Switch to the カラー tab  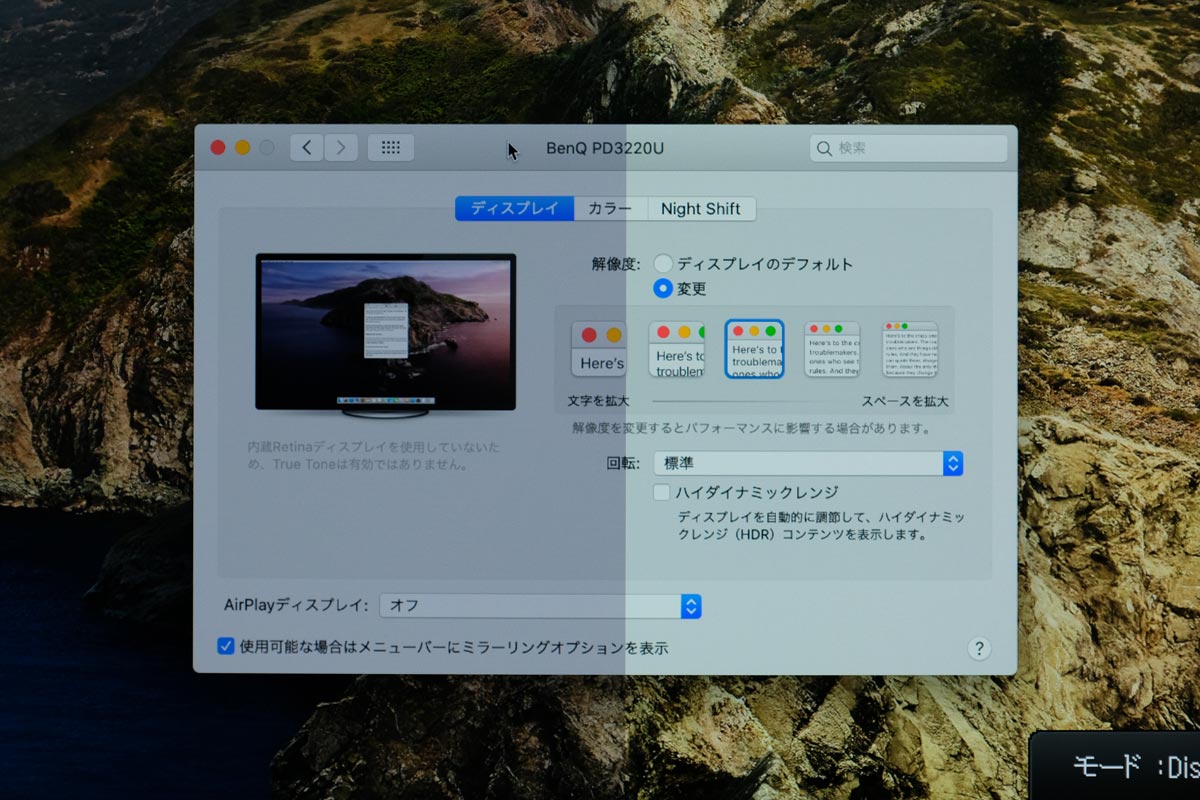coord(610,209)
